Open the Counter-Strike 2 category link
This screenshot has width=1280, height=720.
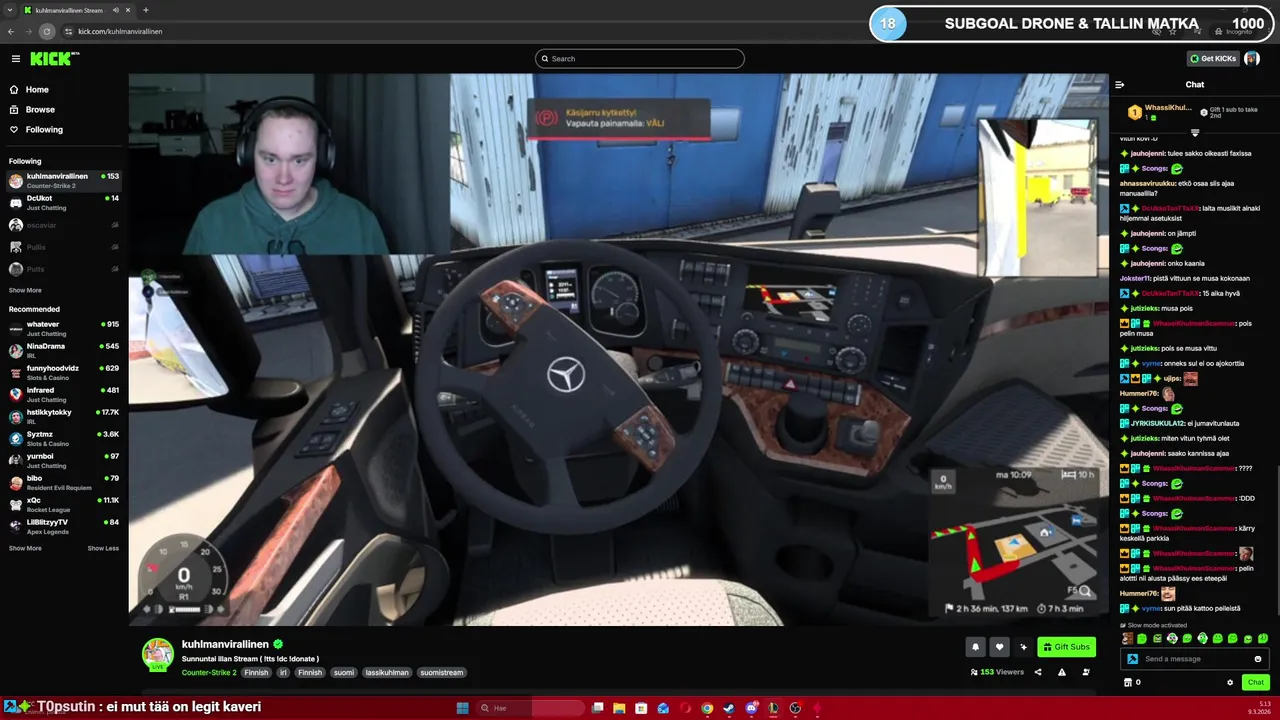tap(209, 673)
